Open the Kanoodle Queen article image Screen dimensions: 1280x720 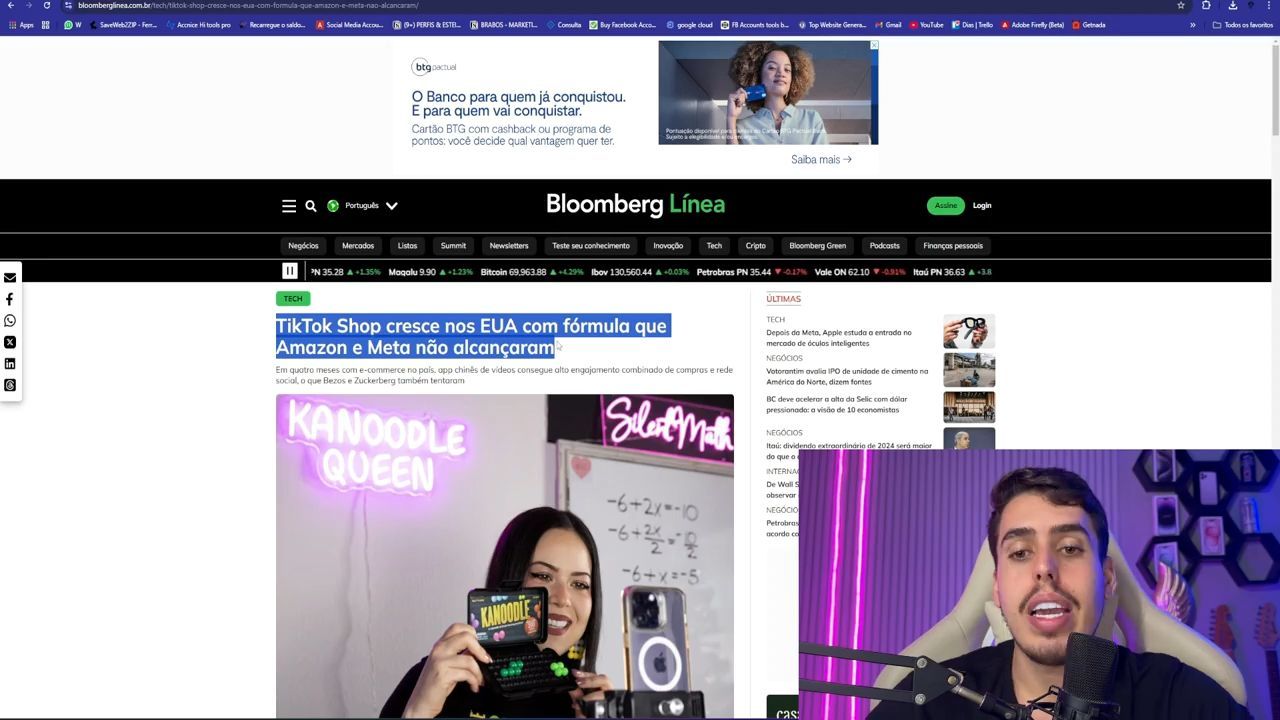point(504,556)
